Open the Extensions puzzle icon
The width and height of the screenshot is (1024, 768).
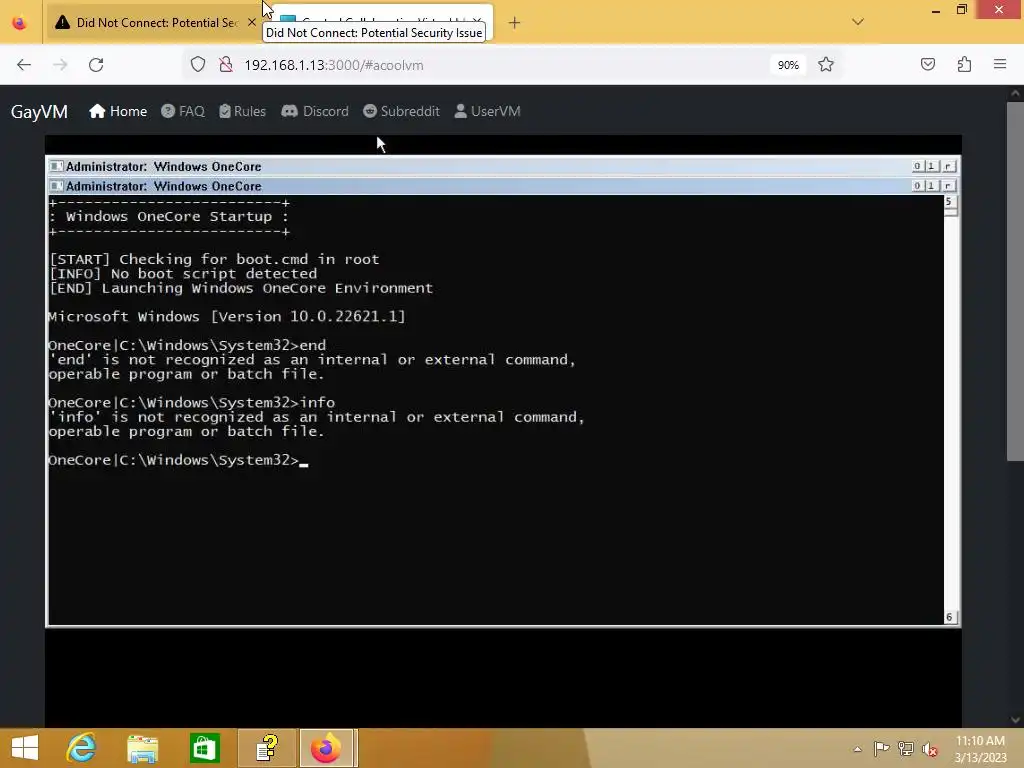tap(964, 64)
